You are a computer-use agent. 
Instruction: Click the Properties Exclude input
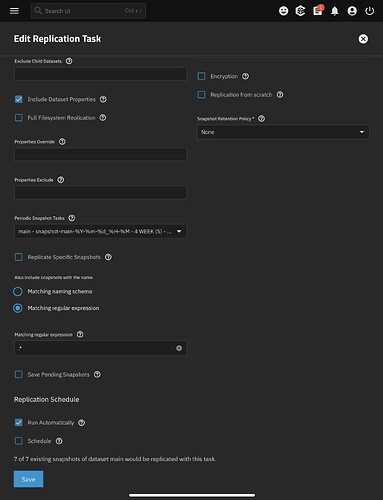coord(100,193)
